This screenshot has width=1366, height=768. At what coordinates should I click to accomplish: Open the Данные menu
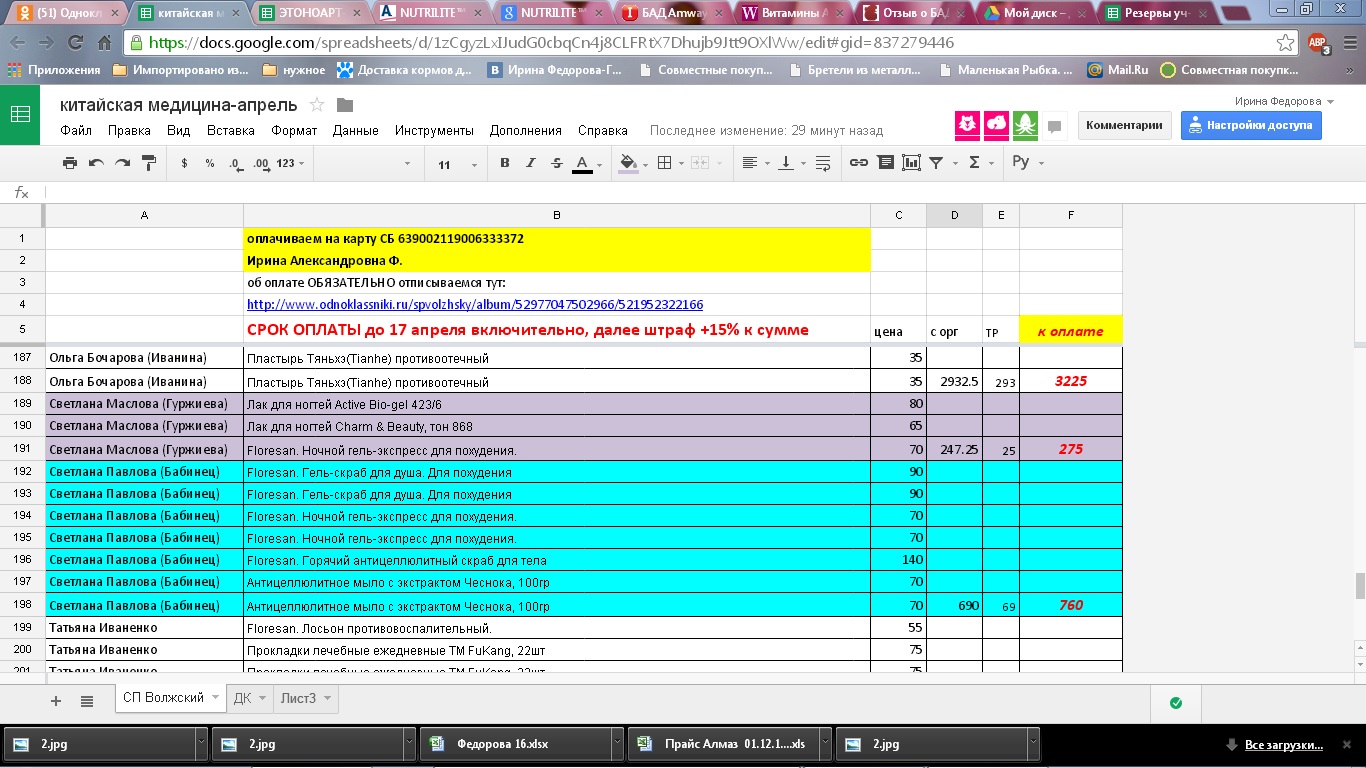click(x=356, y=131)
